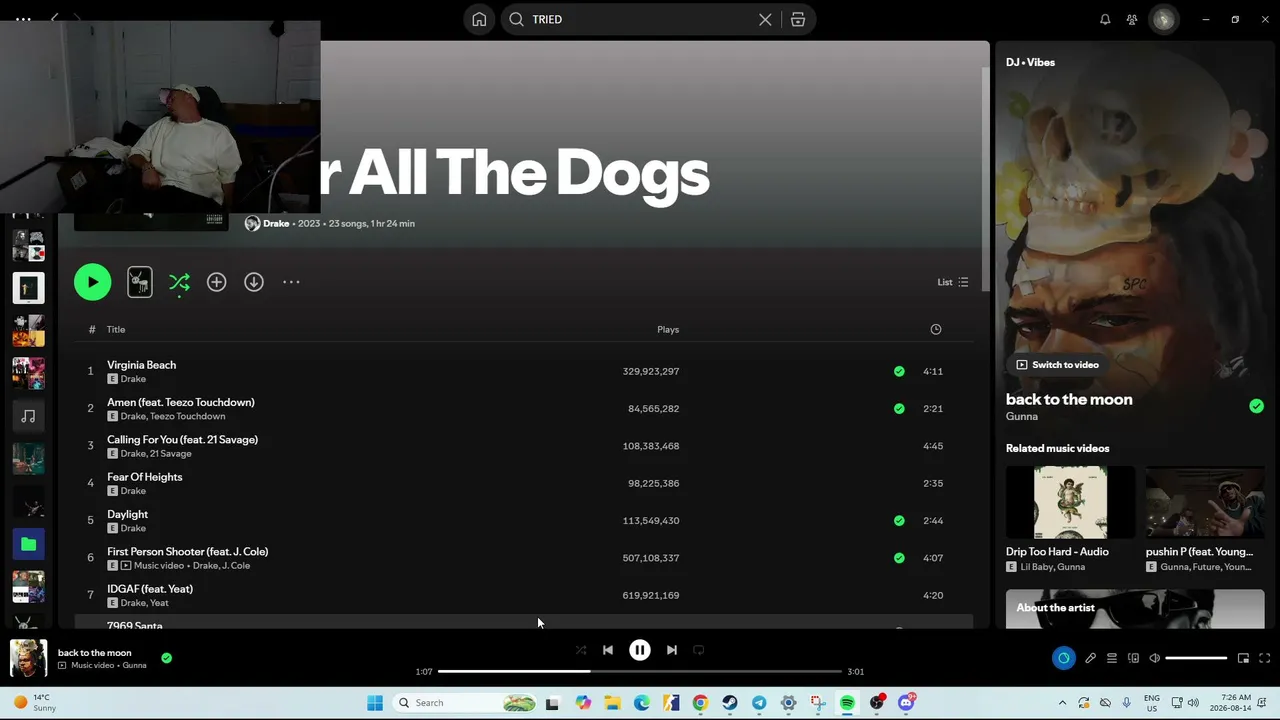This screenshot has width=1280, height=720.
Task: Toggle shuffle in the player bar
Action: (x=581, y=650)
